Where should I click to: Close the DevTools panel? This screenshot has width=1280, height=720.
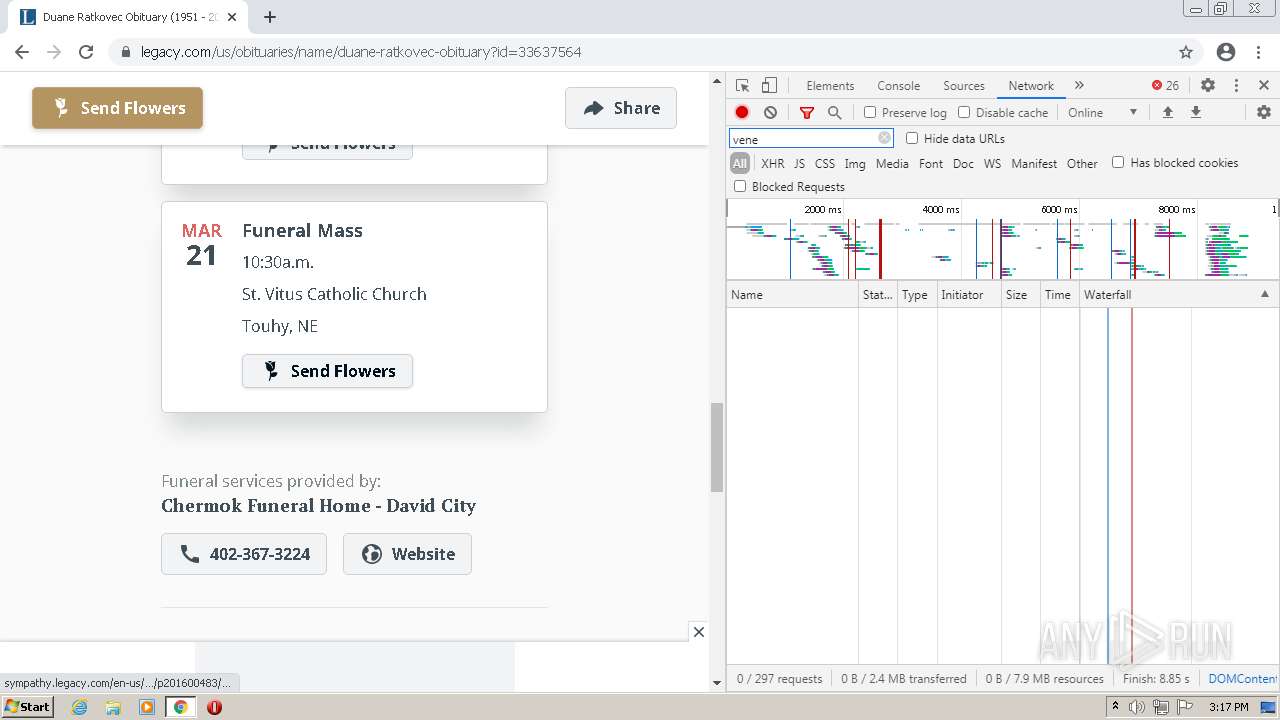[x=1264, y=86]
